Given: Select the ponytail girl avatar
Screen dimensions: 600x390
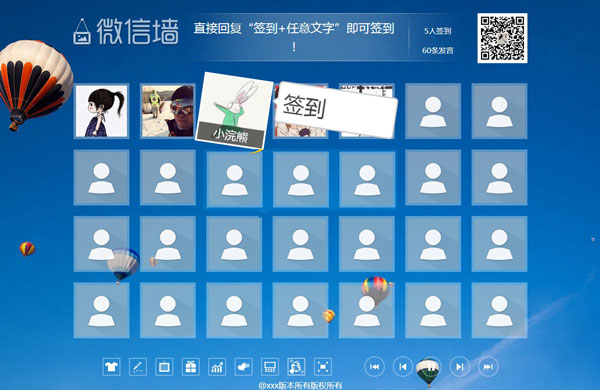Looking at the screenshot, I should point(101,111).
